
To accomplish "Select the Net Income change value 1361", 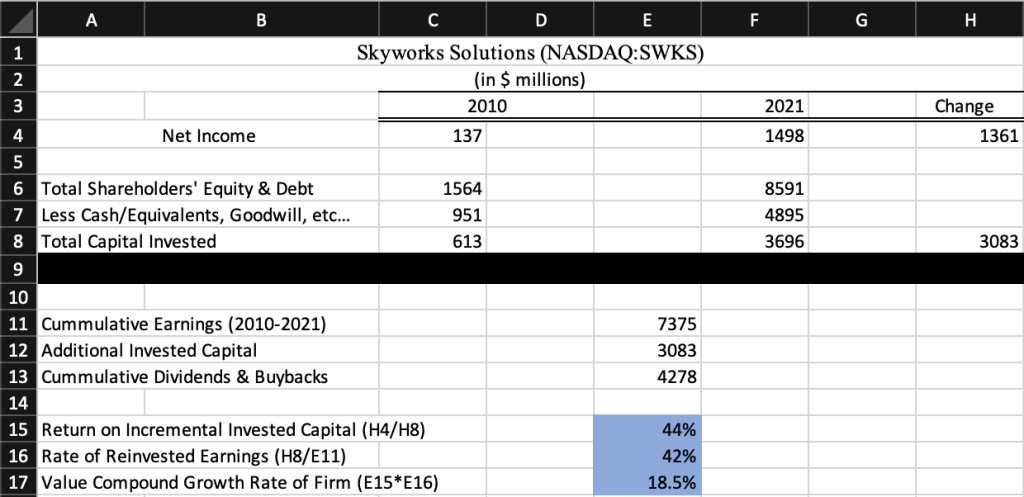I will (968, 135).
